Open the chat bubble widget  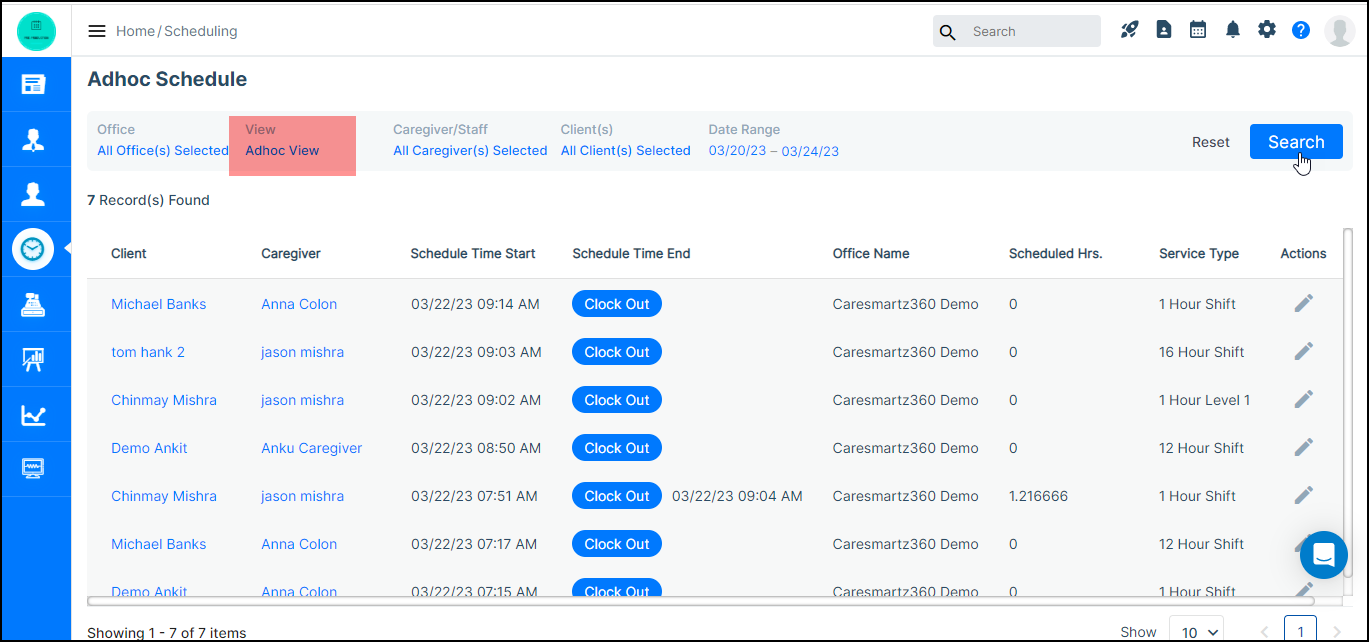click(x=1323, y=555)
